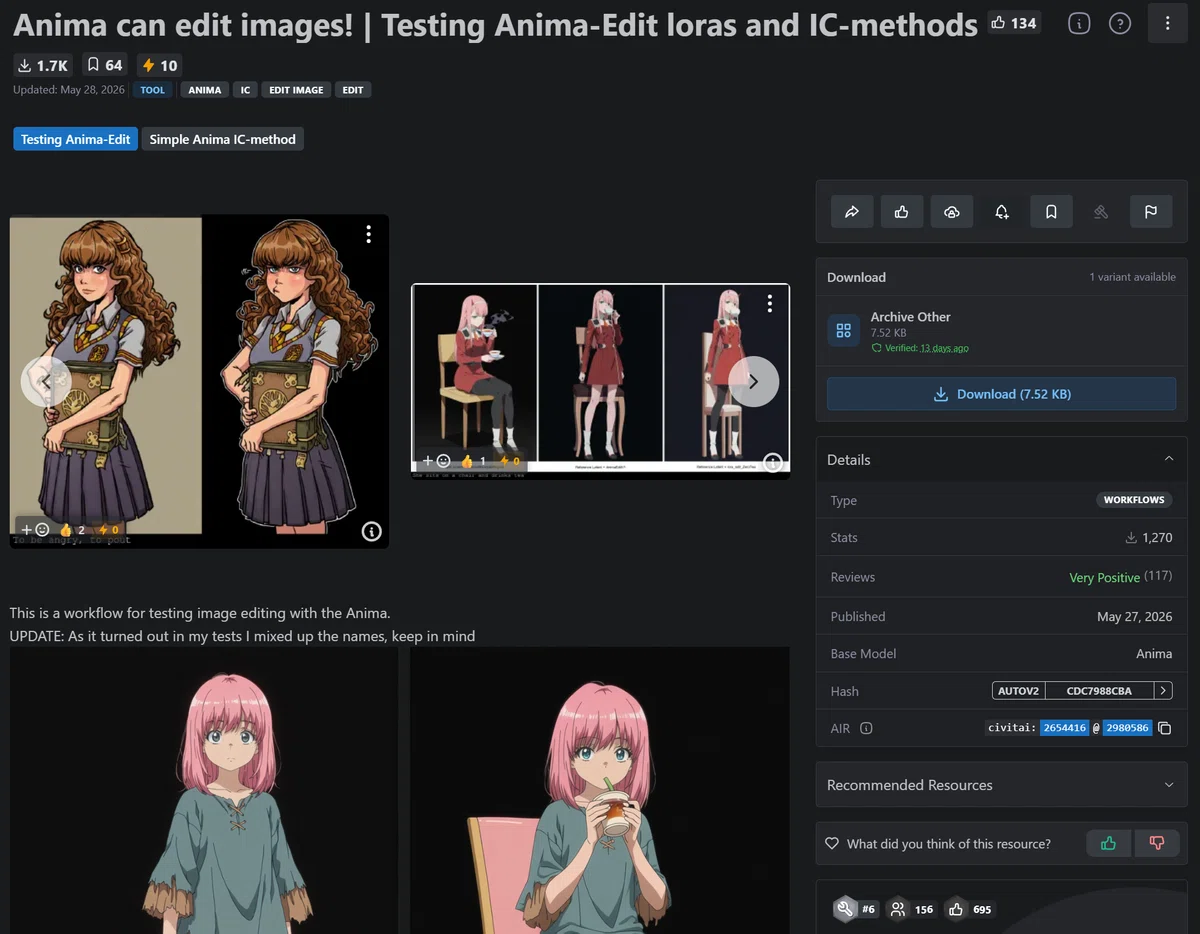Click thumbs-up reaction count 2 on first image
Screen dimensions: 1200x934
[x=72, y=530]
